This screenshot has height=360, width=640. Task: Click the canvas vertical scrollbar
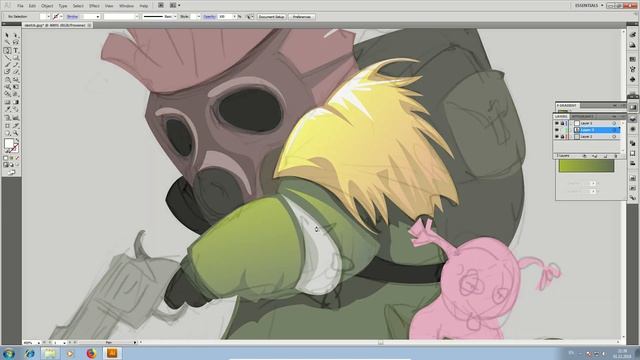click(x=623, y=184)
